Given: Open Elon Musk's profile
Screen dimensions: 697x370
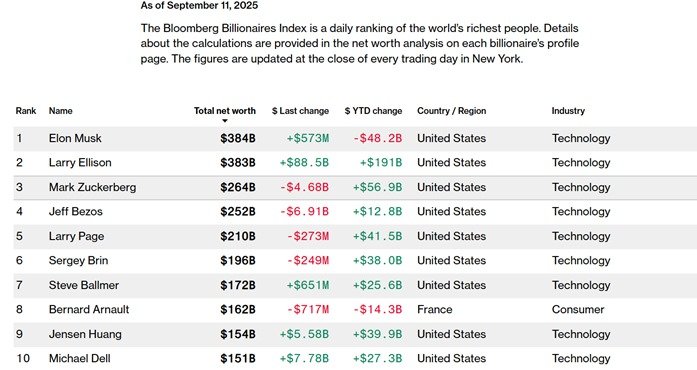Looking at the screenshot, I should [x=75, y=138].
